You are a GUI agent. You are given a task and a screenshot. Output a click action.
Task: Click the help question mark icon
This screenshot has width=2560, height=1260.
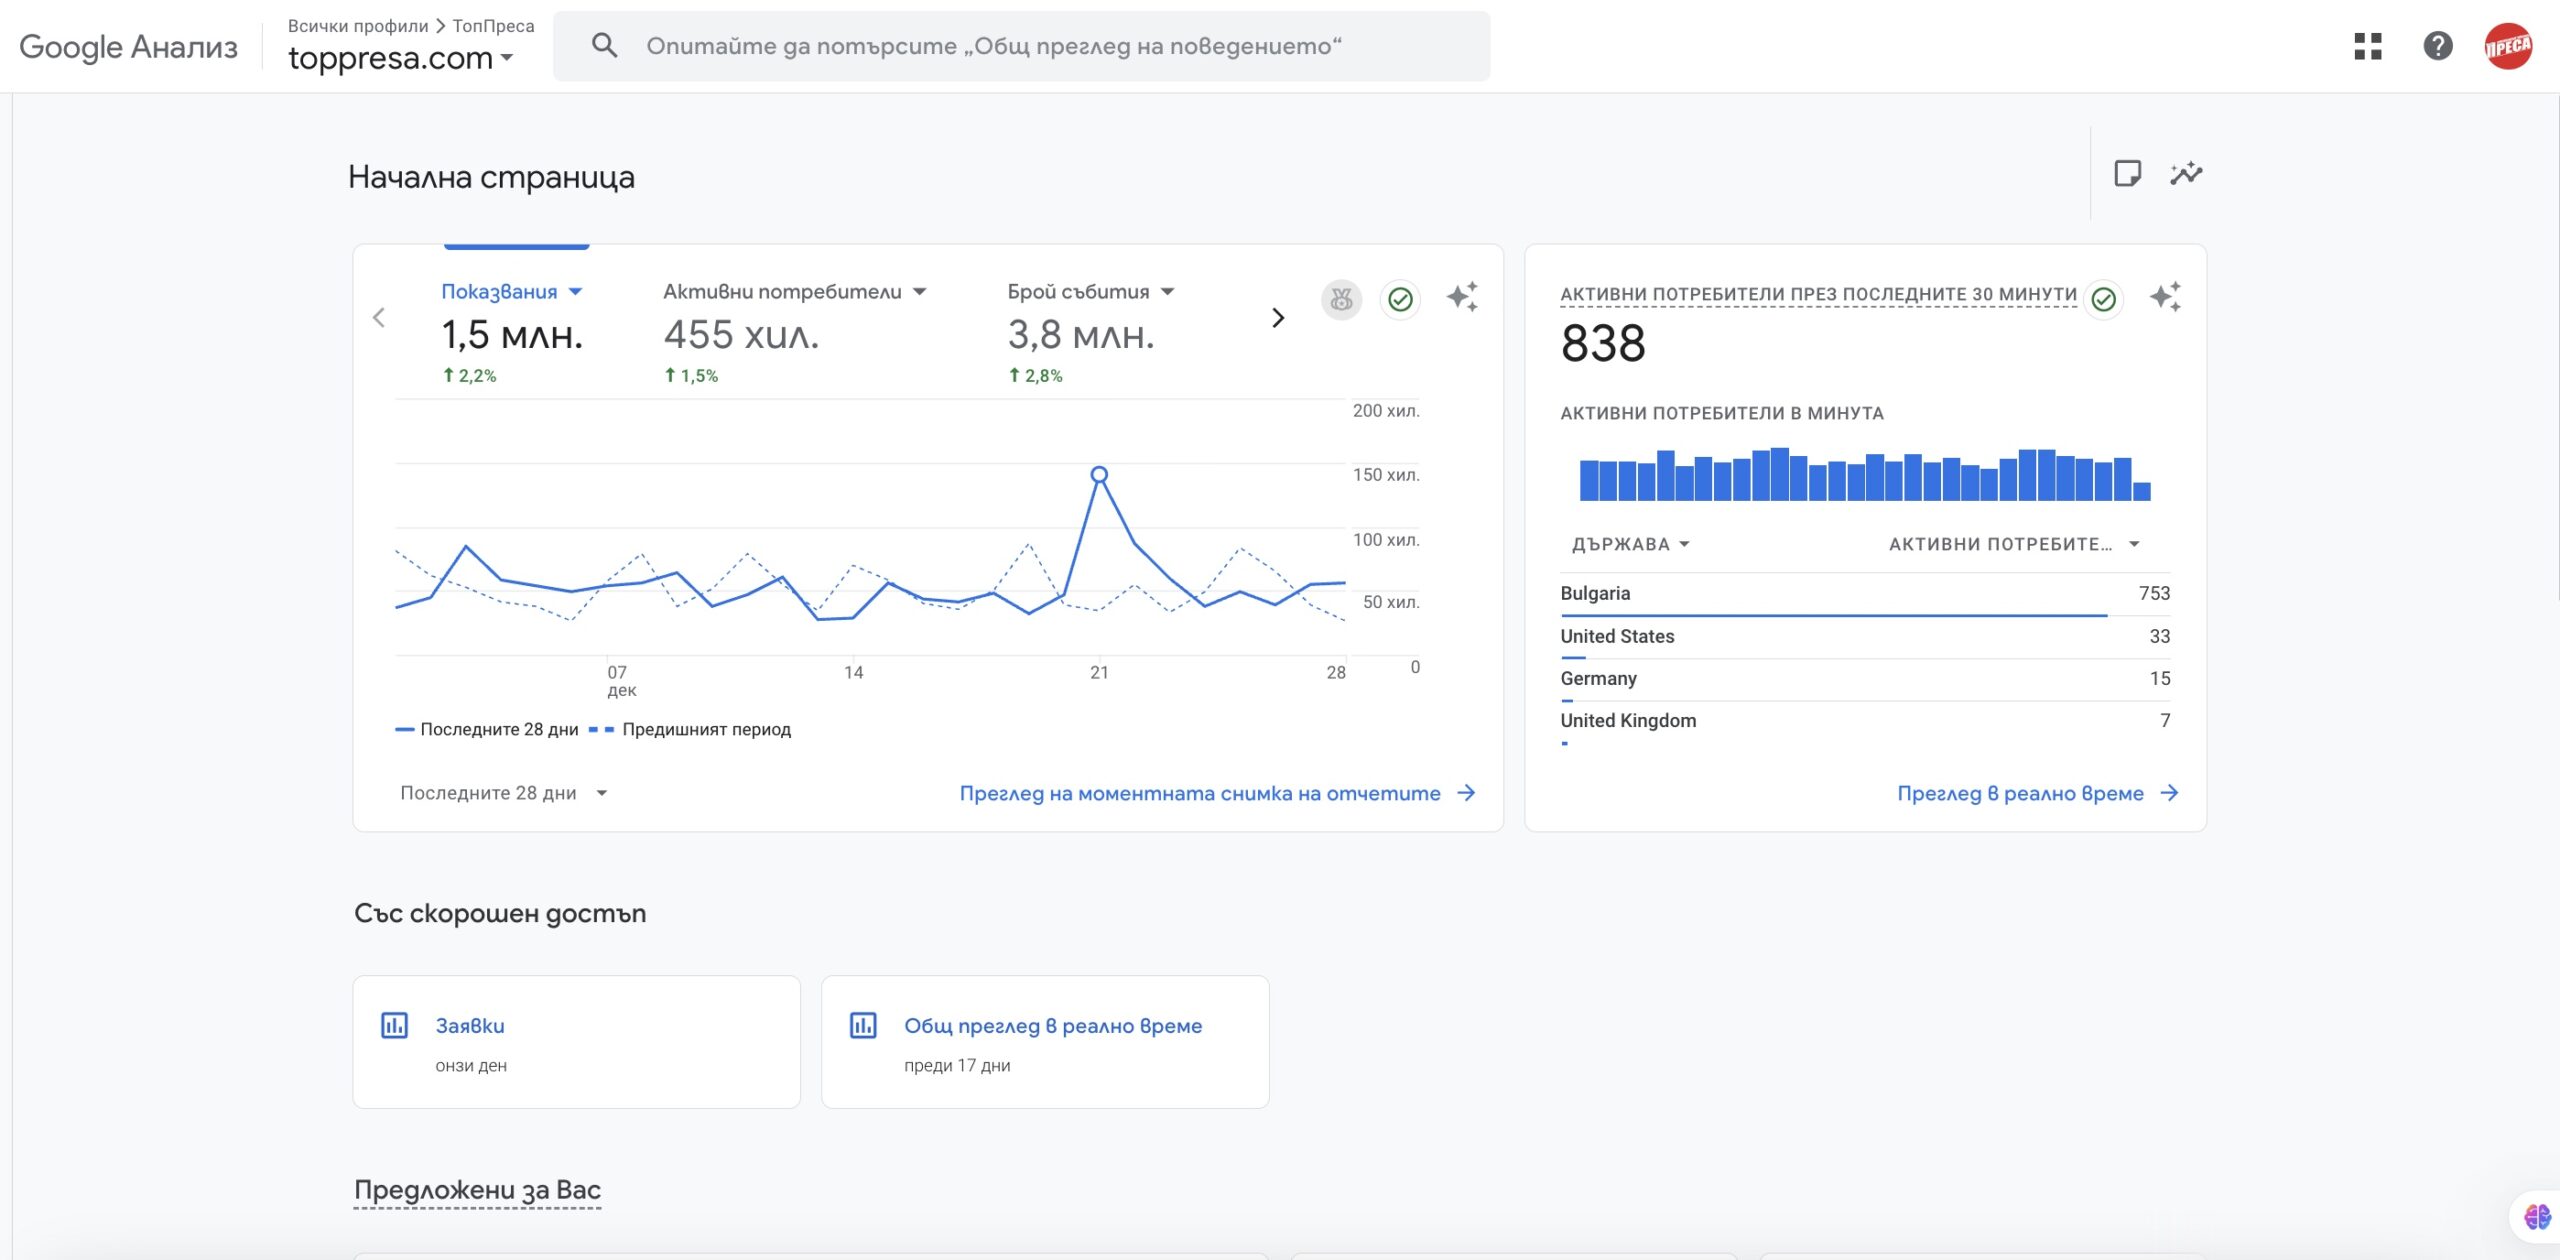pyautogui.click(x=2437, y=46)
